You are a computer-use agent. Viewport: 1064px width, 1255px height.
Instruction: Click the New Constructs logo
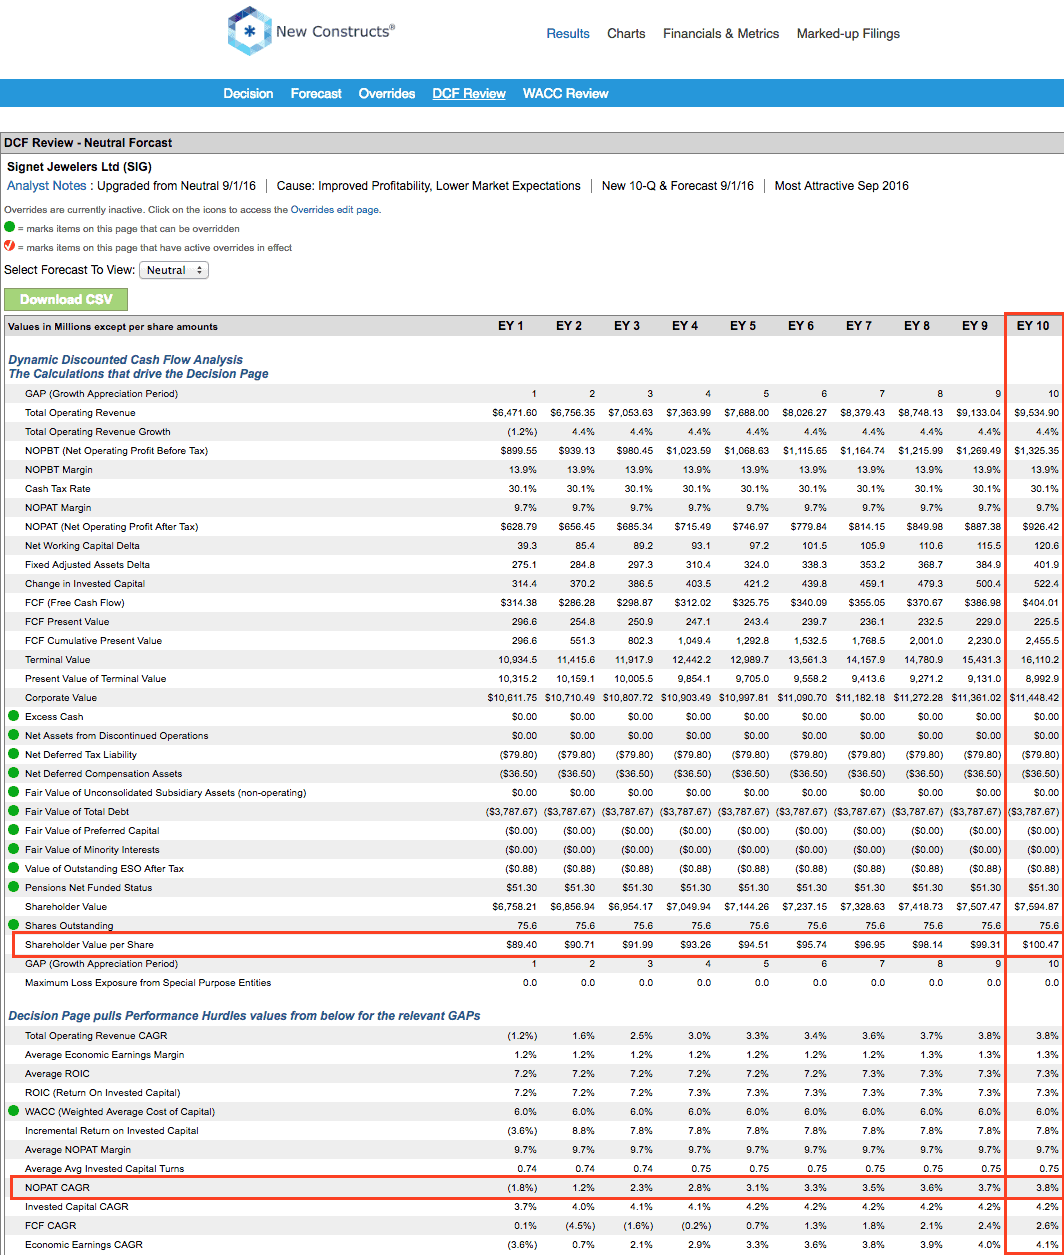coord(311,32)
